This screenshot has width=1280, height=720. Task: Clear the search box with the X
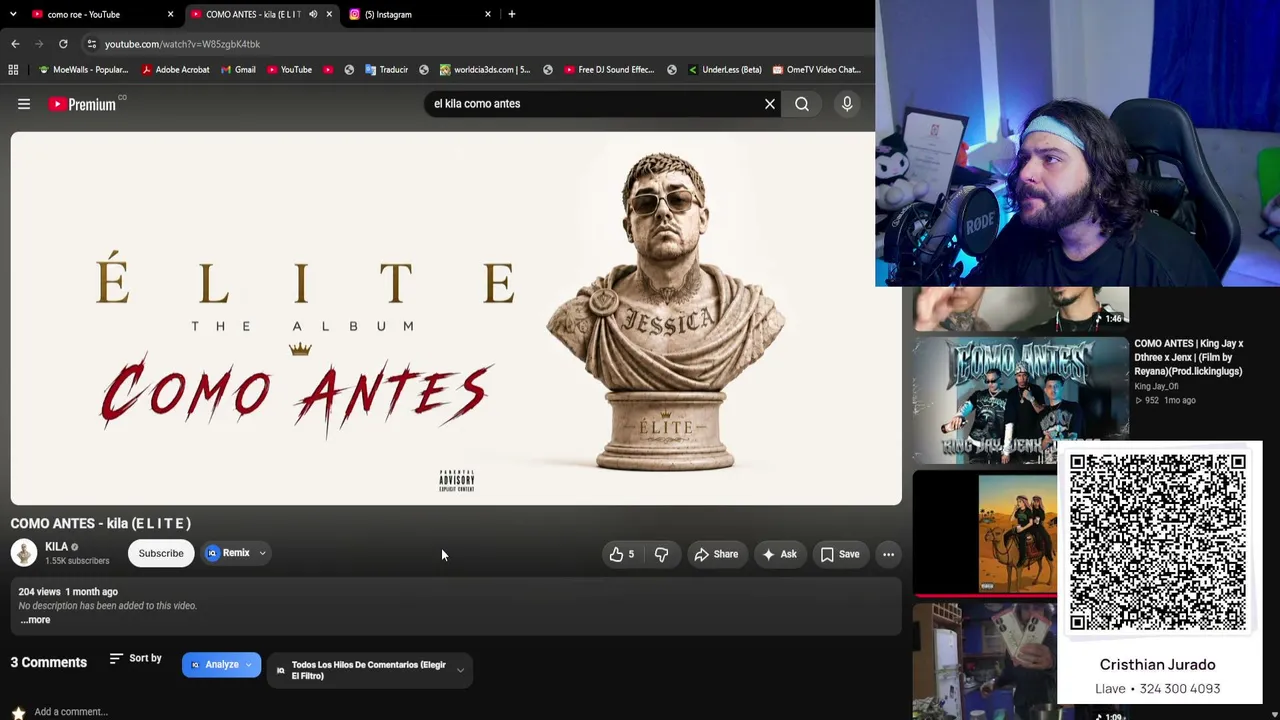click(x=770, y=104)
